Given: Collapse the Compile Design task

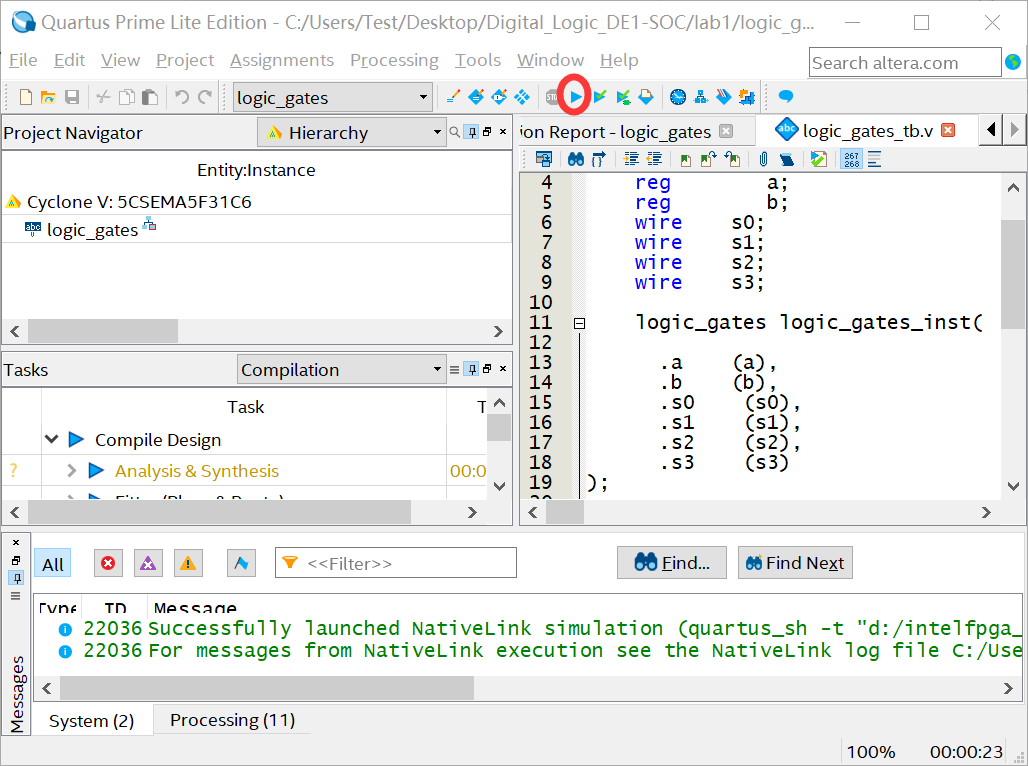Looking at the screenshot, I should click(x=51, y=439).
